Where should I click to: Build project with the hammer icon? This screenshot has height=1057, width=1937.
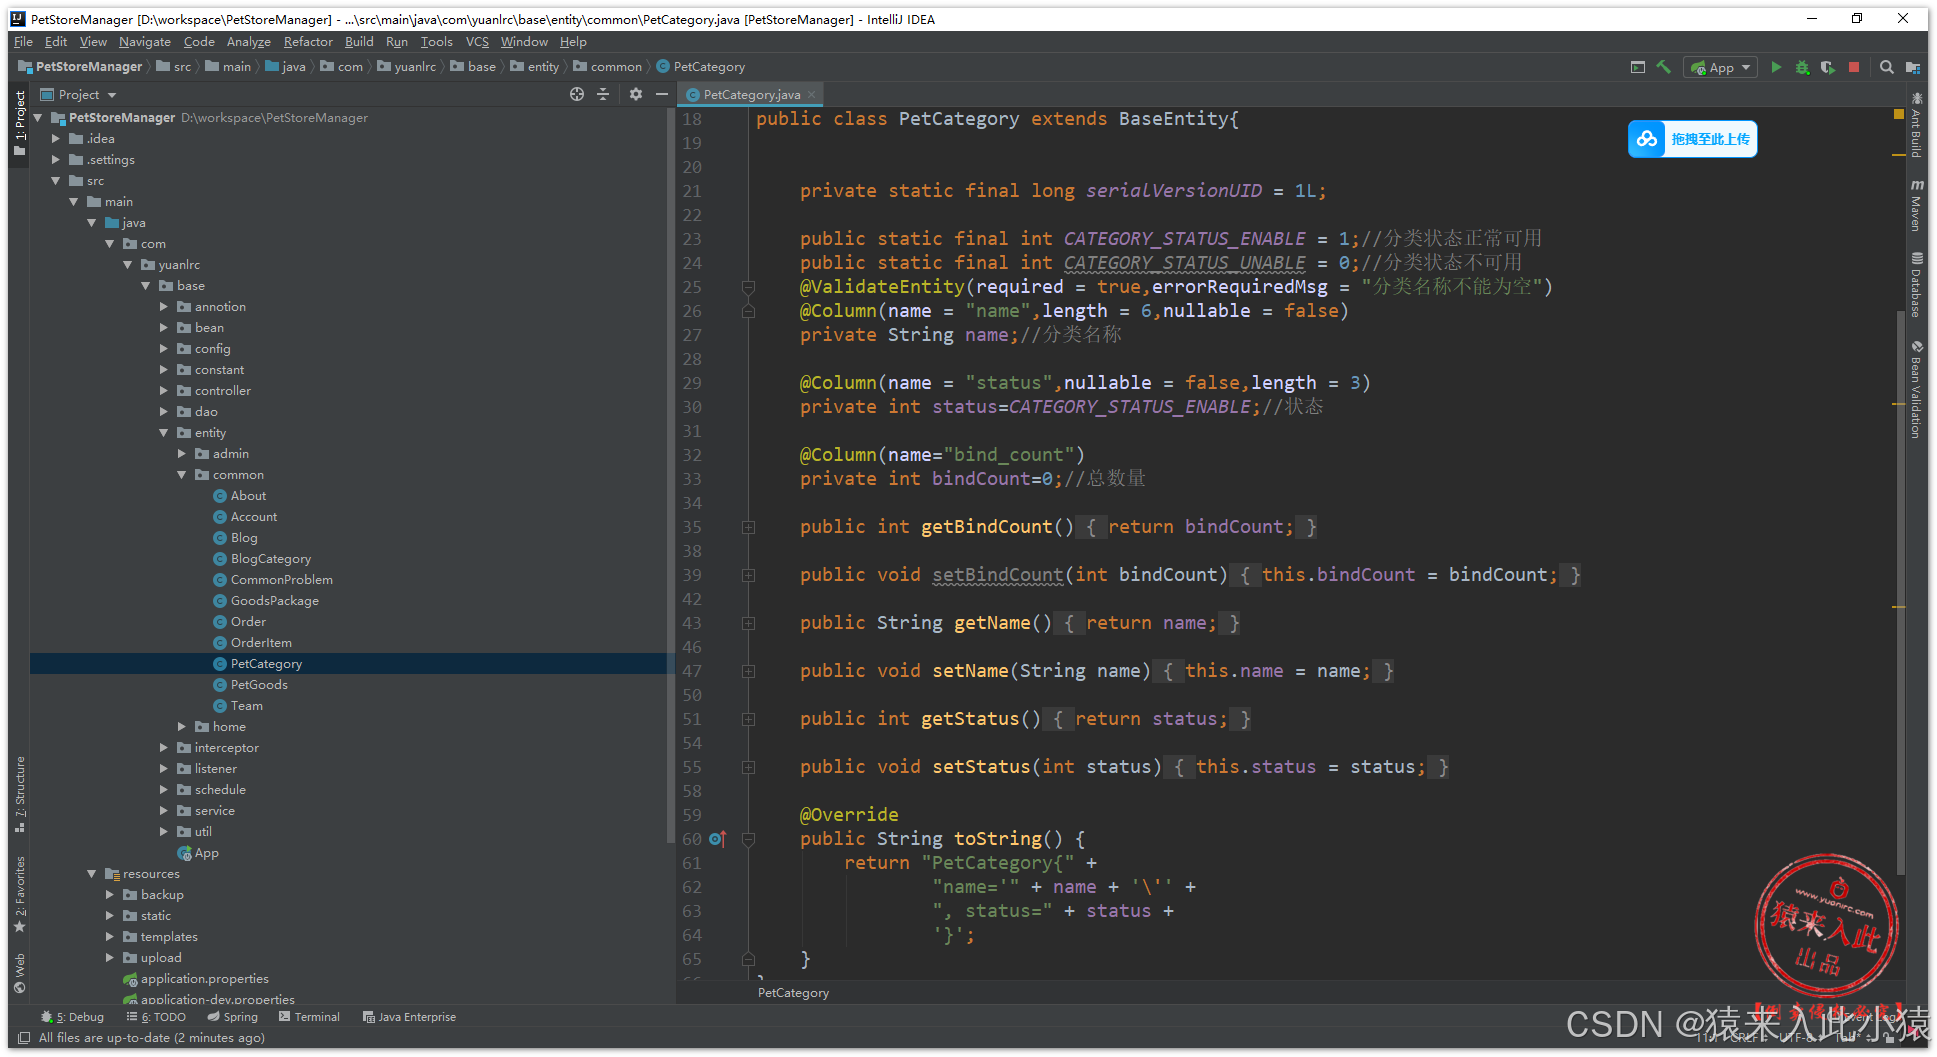coord(1664,67)
